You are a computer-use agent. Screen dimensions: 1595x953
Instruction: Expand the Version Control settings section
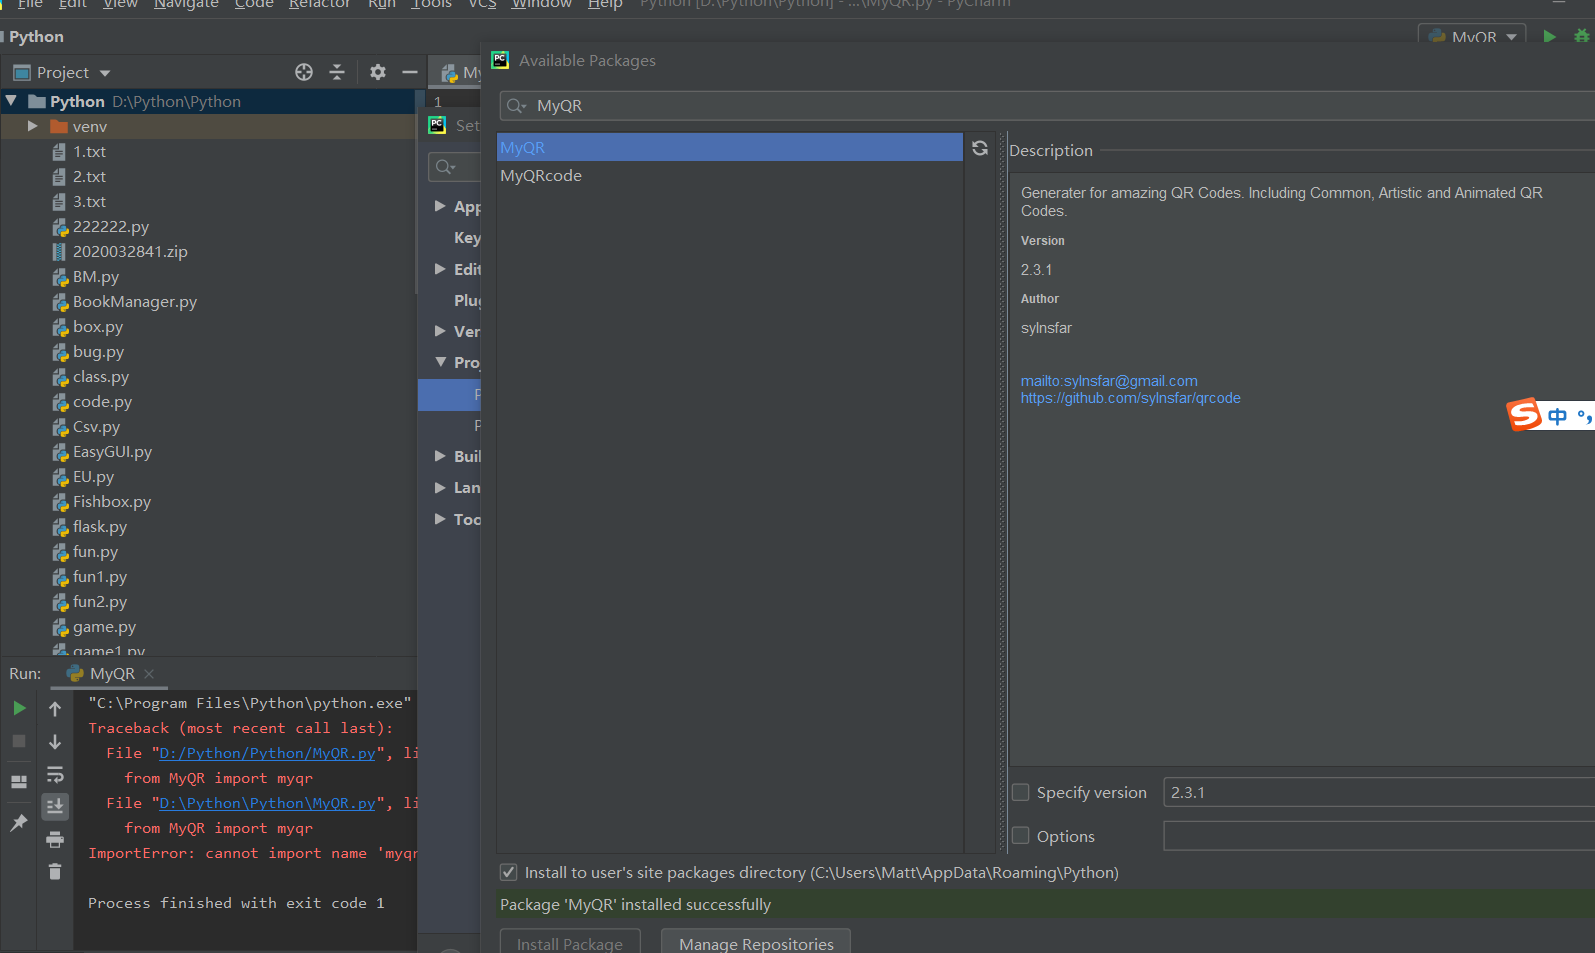(x=440, y=331)
